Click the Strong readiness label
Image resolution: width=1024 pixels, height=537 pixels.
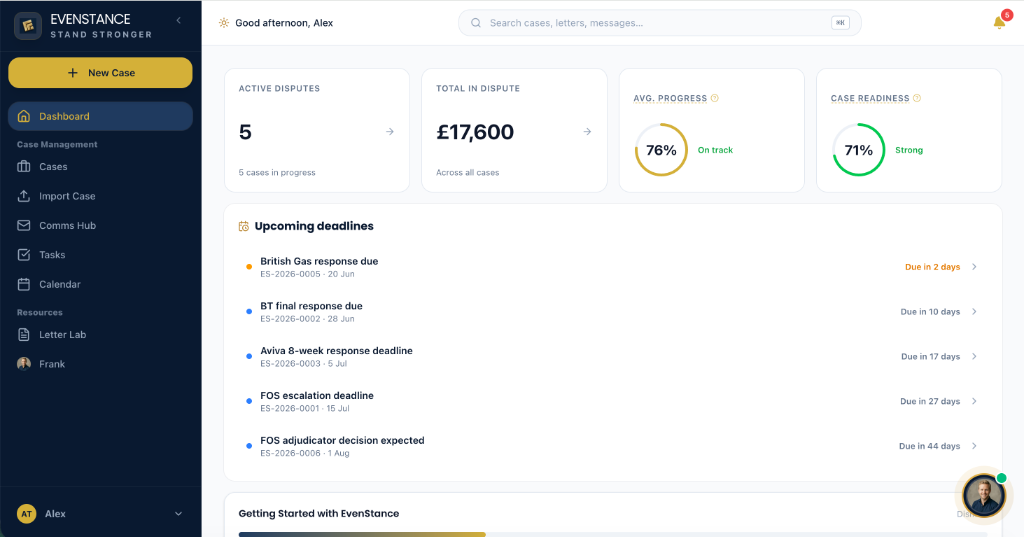coord(908,150)
